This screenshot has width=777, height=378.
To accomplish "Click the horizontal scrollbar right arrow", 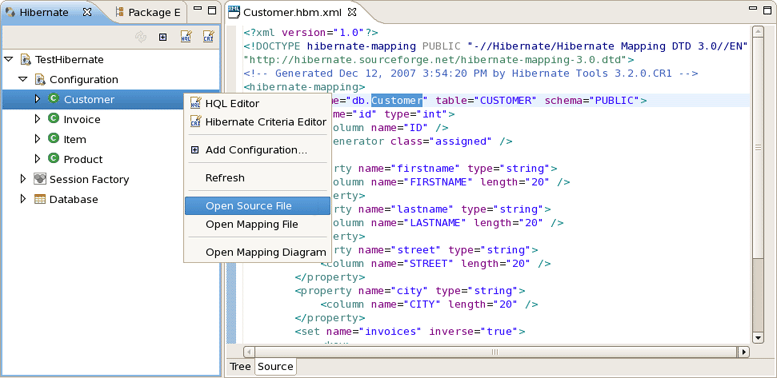I will pyautogui.click(x=743, y=352).
